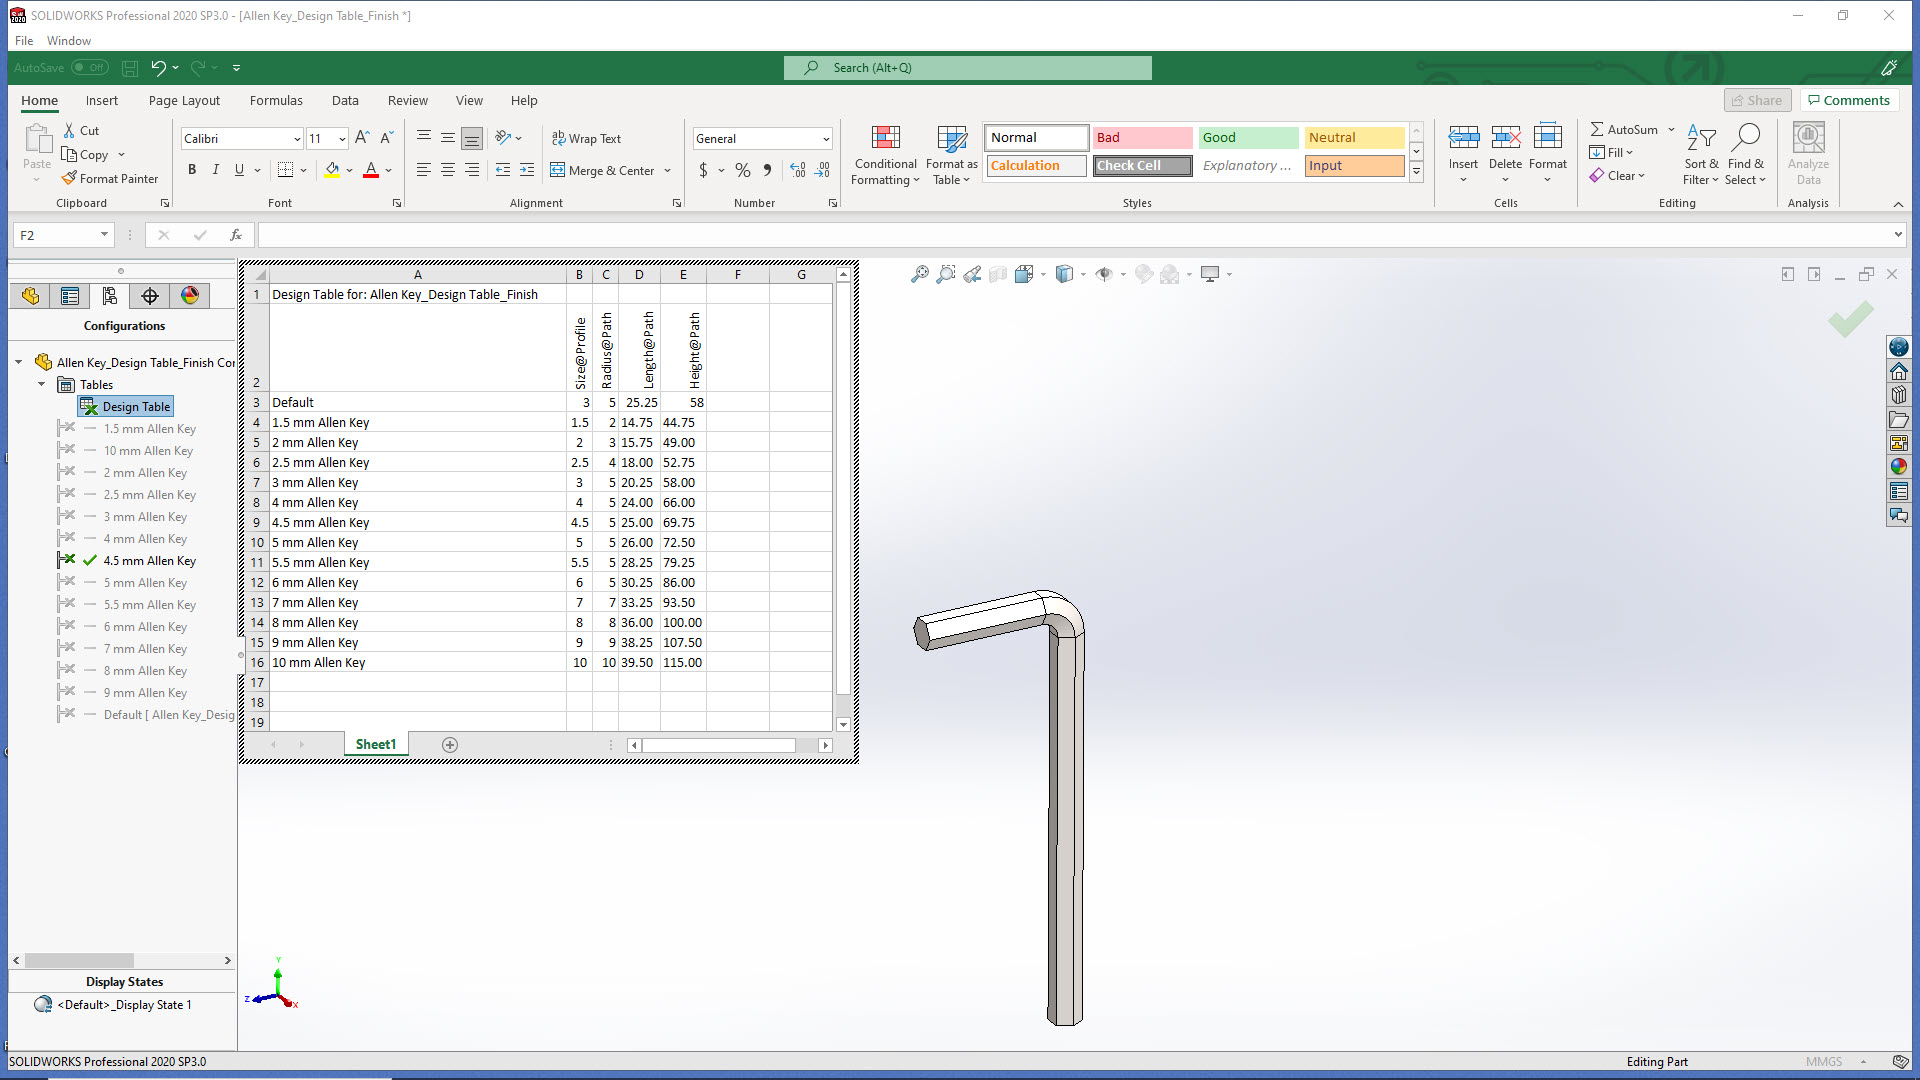The width and height of the screenshot is (1920, 1080).
Task: Open Conditional Formatting options
Action: [x=884, y=155]
